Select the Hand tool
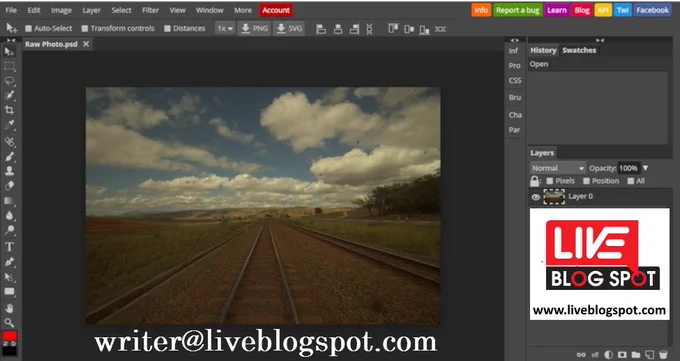The width and height of the screenshot is (680, 361). (9, 308)
